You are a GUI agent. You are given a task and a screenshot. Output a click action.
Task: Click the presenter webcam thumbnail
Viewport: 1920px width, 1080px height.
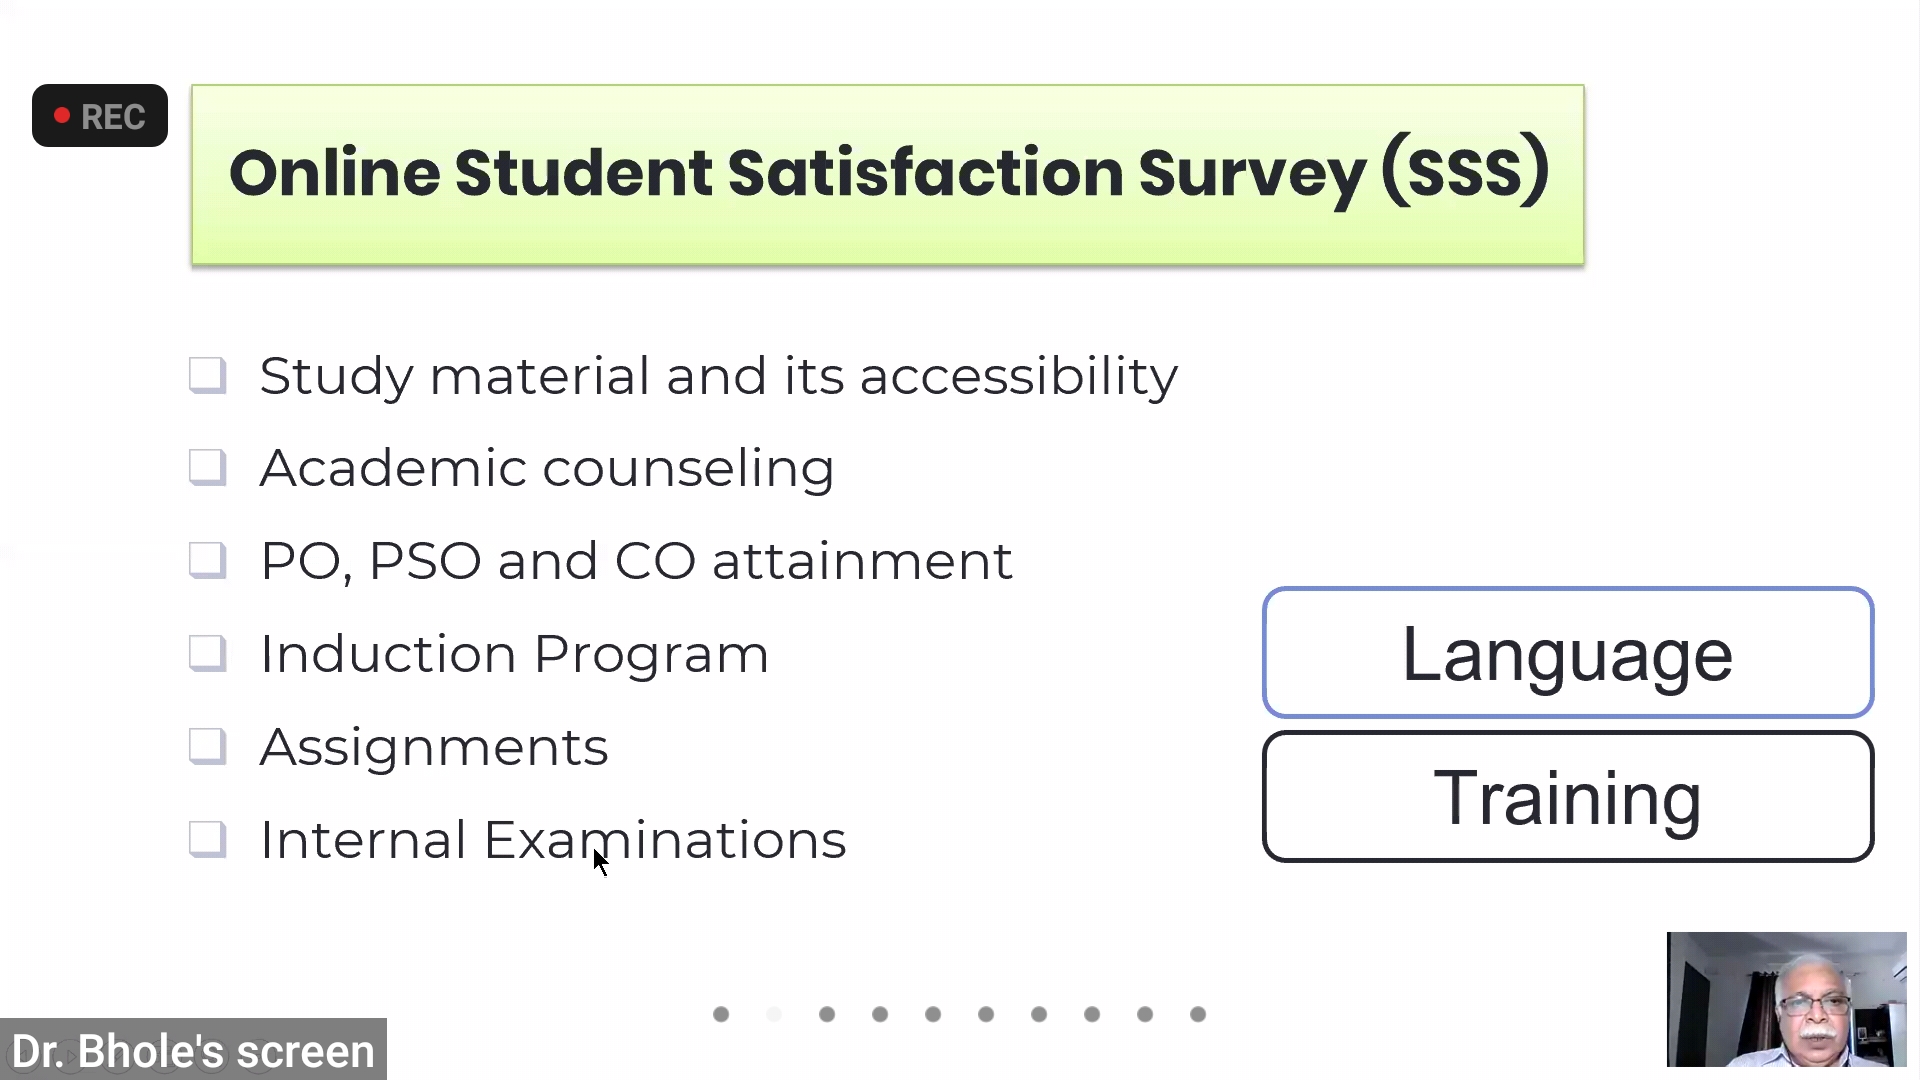1787,999
